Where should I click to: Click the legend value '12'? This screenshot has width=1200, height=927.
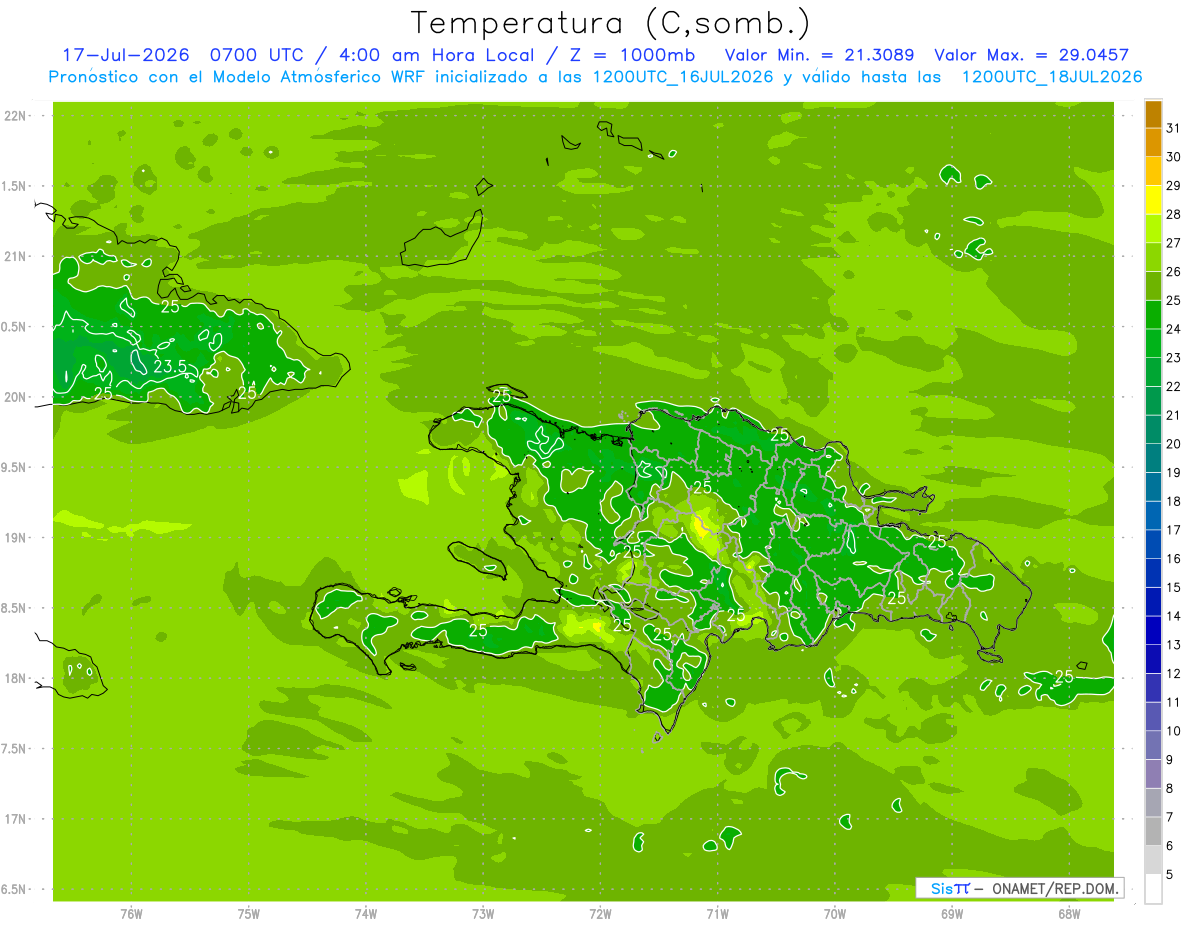(x=1173, y=673)
